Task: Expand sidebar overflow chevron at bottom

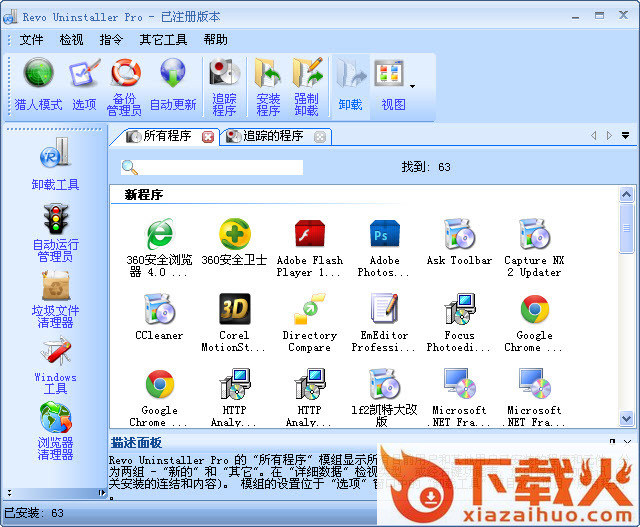Action: 9,493
